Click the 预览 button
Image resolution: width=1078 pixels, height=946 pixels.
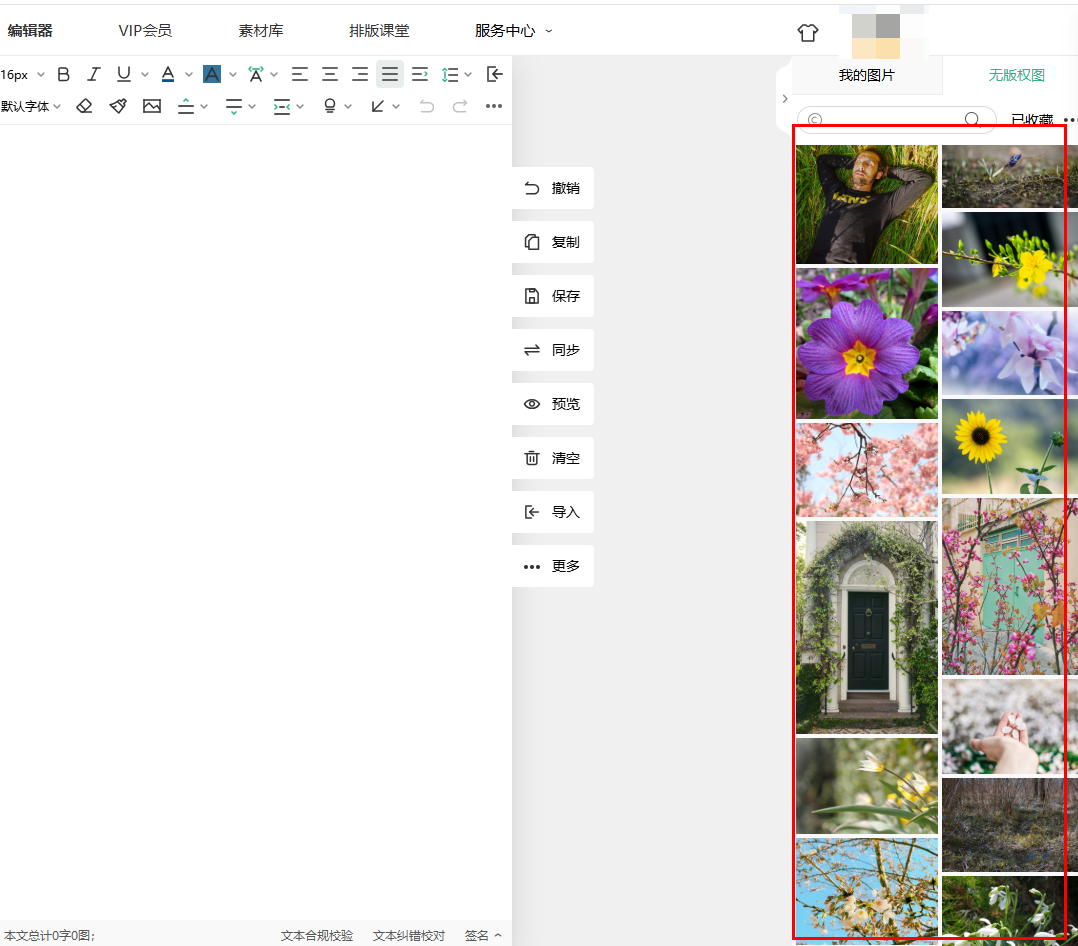(553, 404)
